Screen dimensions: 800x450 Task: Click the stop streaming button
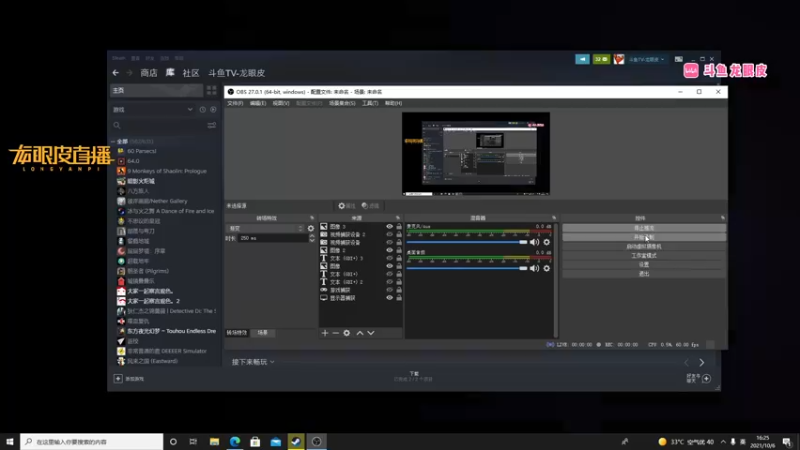644,228
